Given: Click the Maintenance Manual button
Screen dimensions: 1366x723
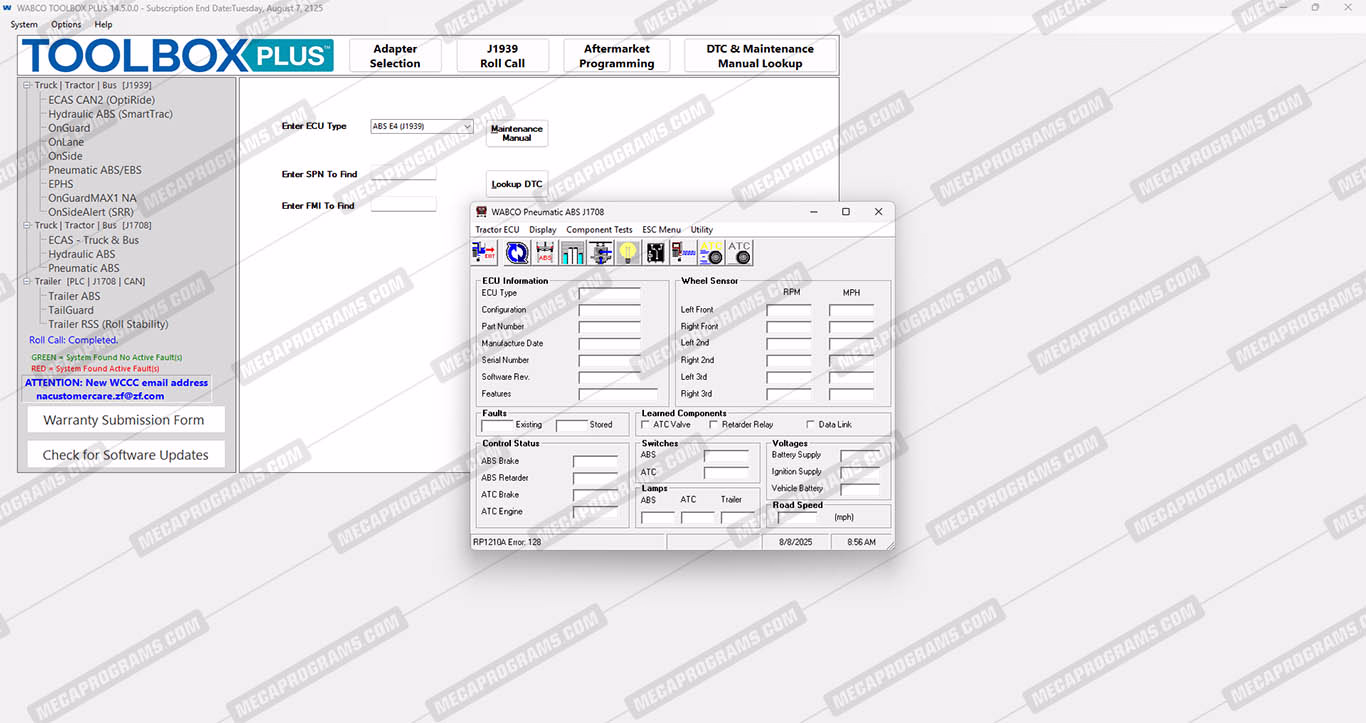Looking at the screenshot, I should (x=517, y=133).
